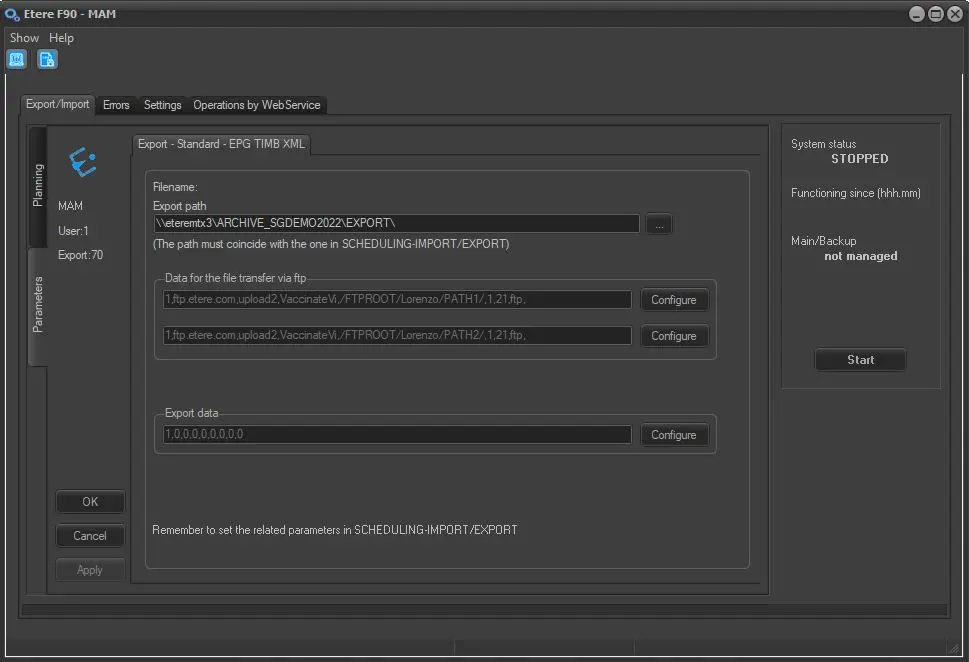The height and width of the screenshot is (662, 969).
Task: Select the Export/Import tab
Action: pyautogui.click(x=58, y=104)
